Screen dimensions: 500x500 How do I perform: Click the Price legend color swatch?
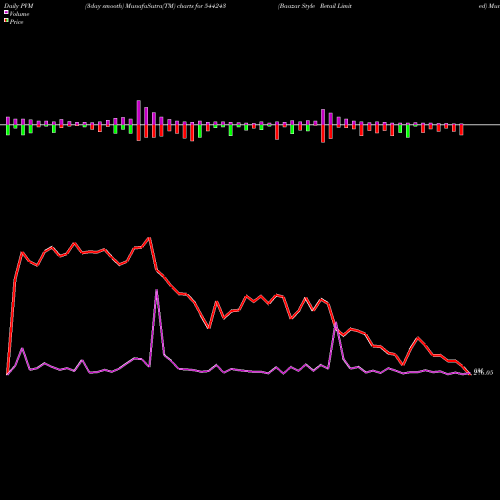coord(6,21)
